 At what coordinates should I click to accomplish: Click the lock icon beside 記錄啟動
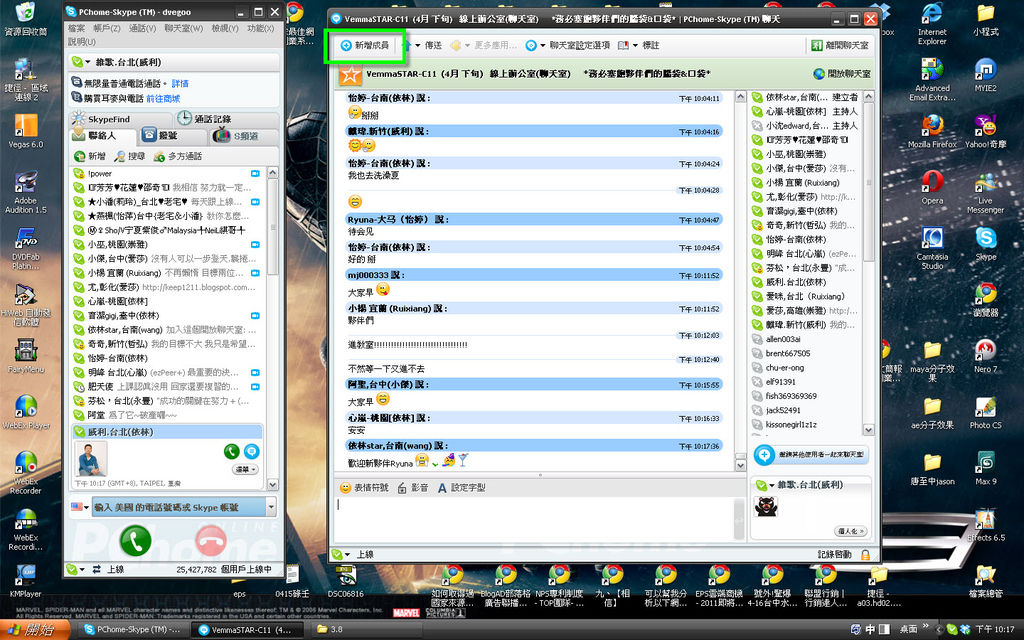click(x=865, y=554)
